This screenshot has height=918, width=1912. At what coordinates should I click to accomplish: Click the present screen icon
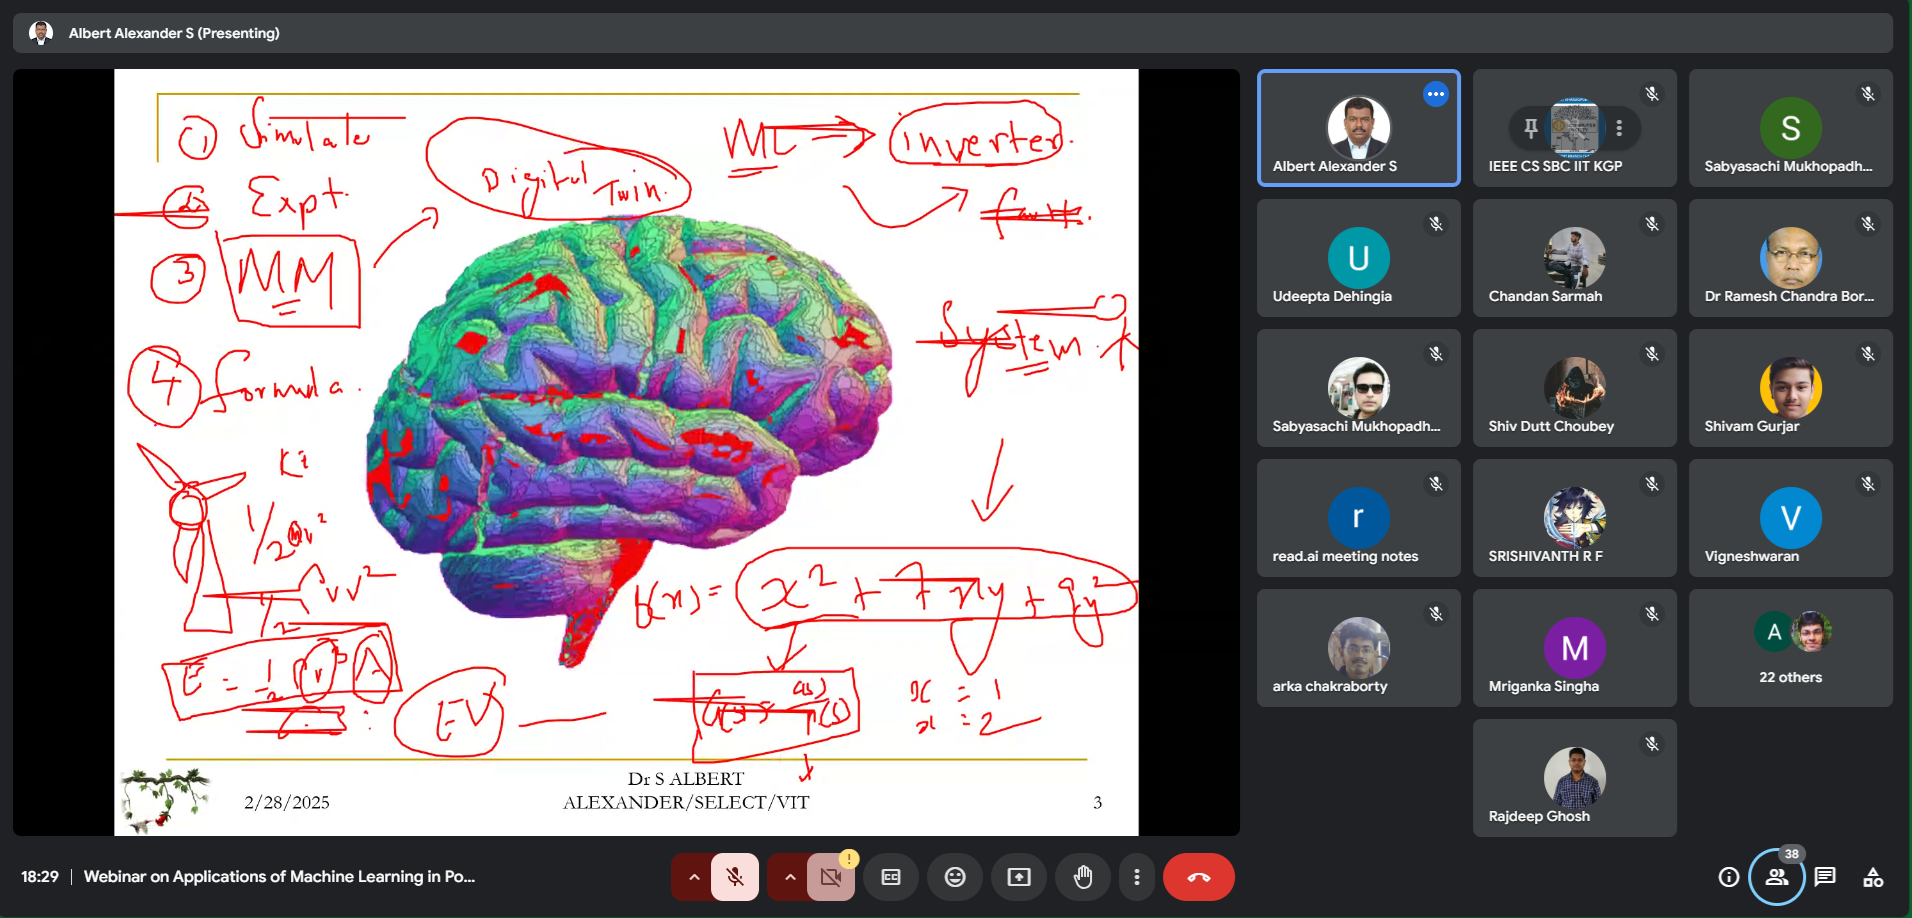point(1019,877)
